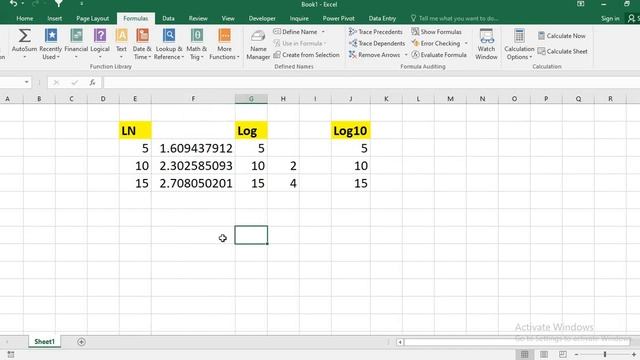Click Trace Dependents
The image size is (640, 360).
click(377, 43)
